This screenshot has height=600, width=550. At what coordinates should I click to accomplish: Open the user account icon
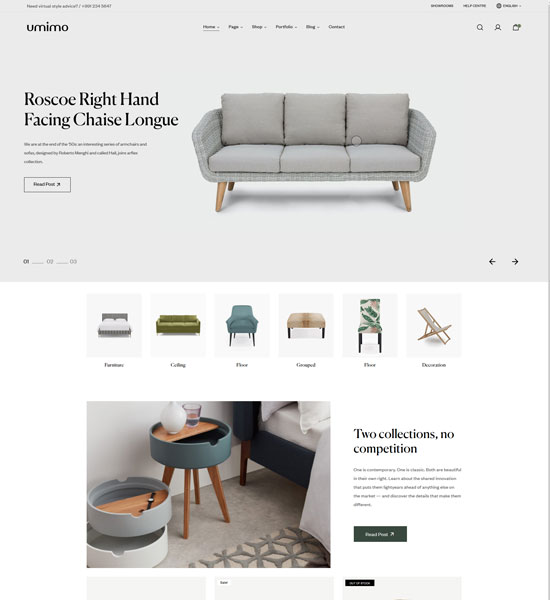(x=498, y=27)
